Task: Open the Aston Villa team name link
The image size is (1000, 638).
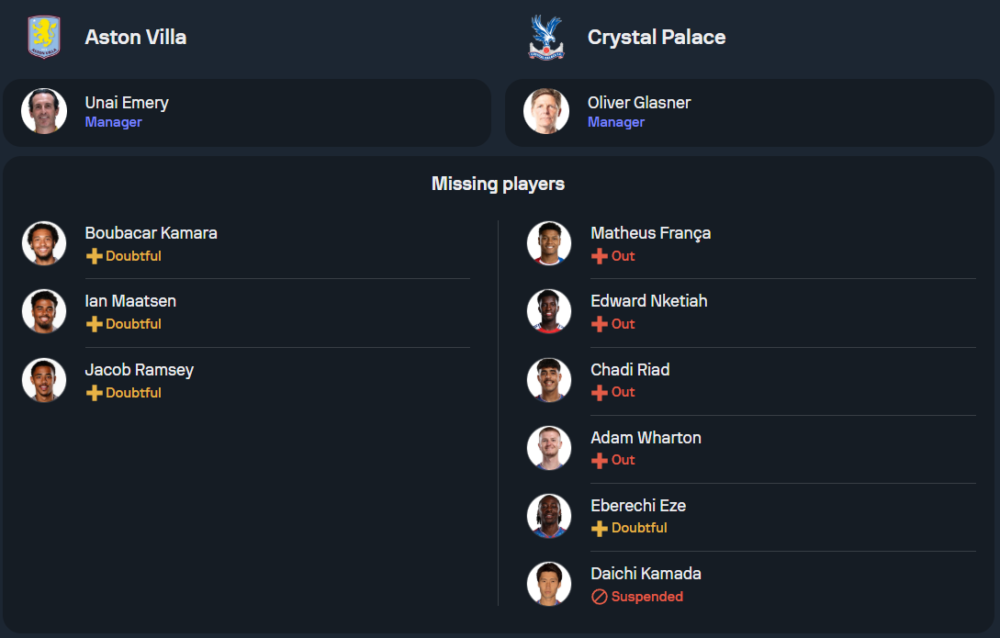Action: [135, 37]
